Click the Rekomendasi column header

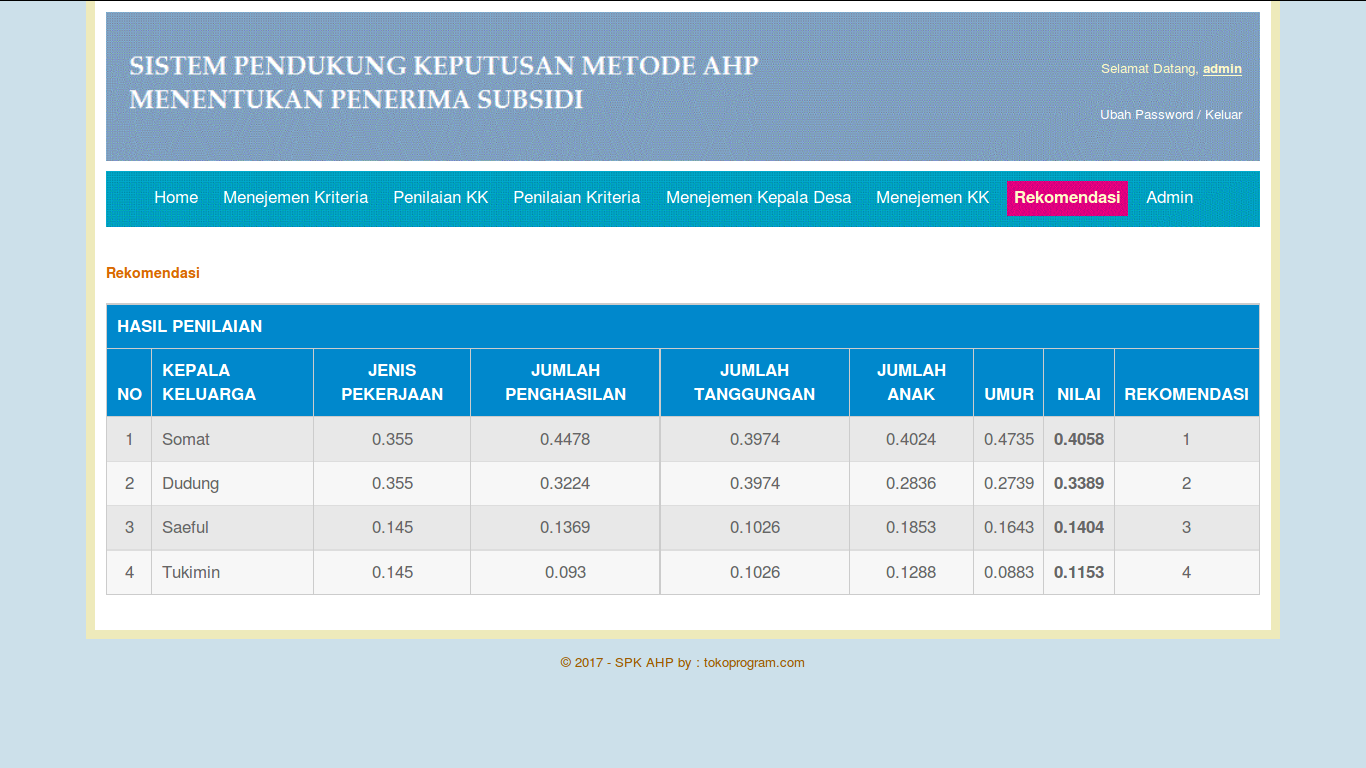[1186, 394]
